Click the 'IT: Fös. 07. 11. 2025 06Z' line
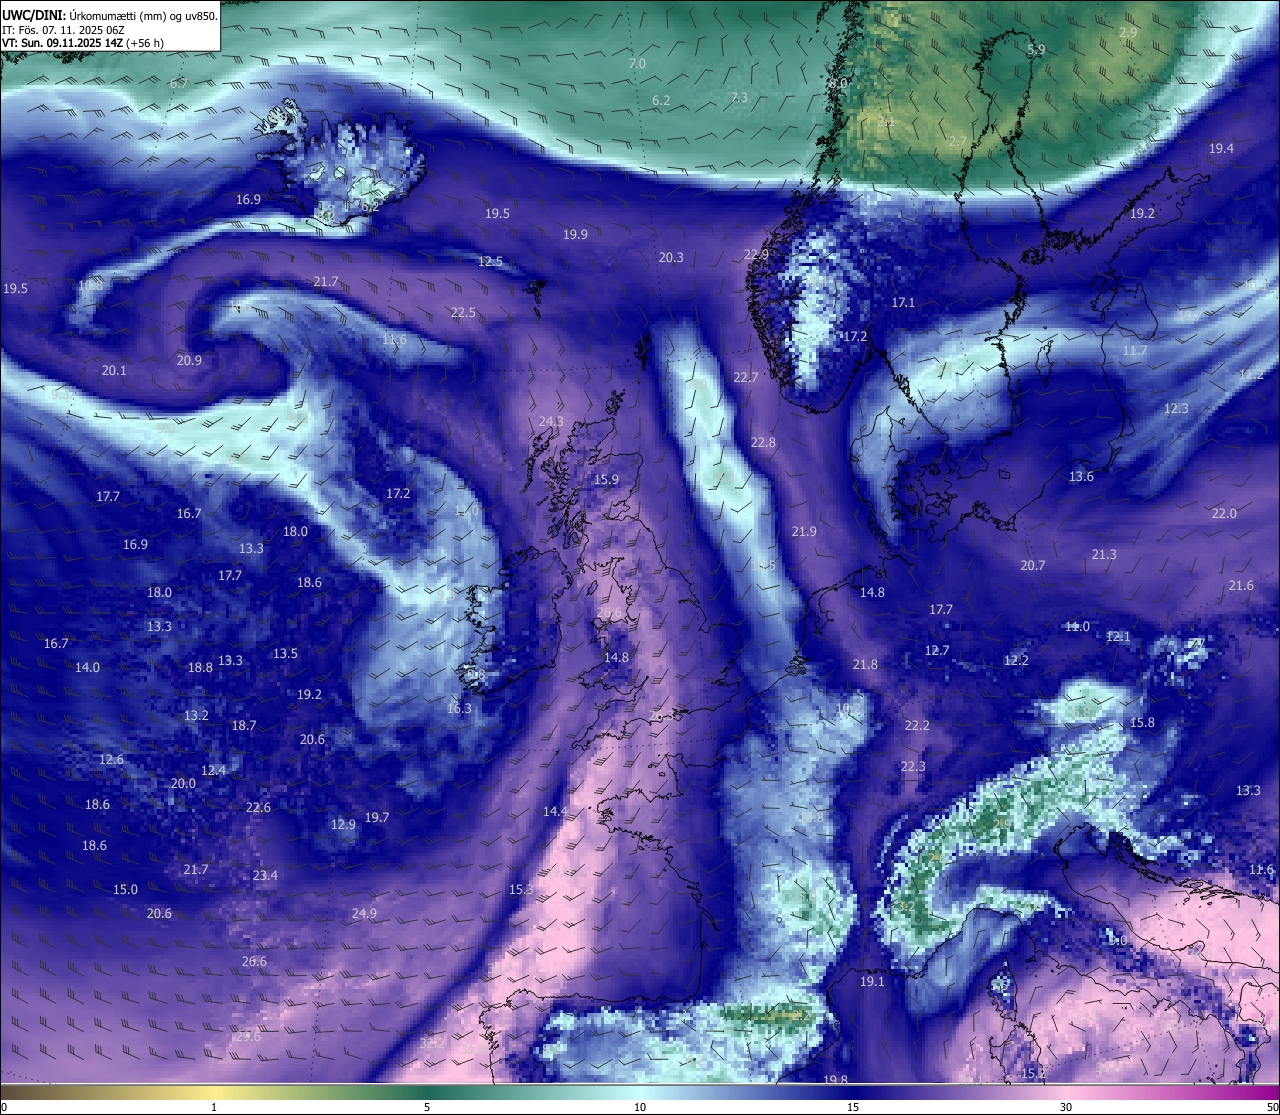This screenshot has width=1280, height=1115. tap(63, 29)
